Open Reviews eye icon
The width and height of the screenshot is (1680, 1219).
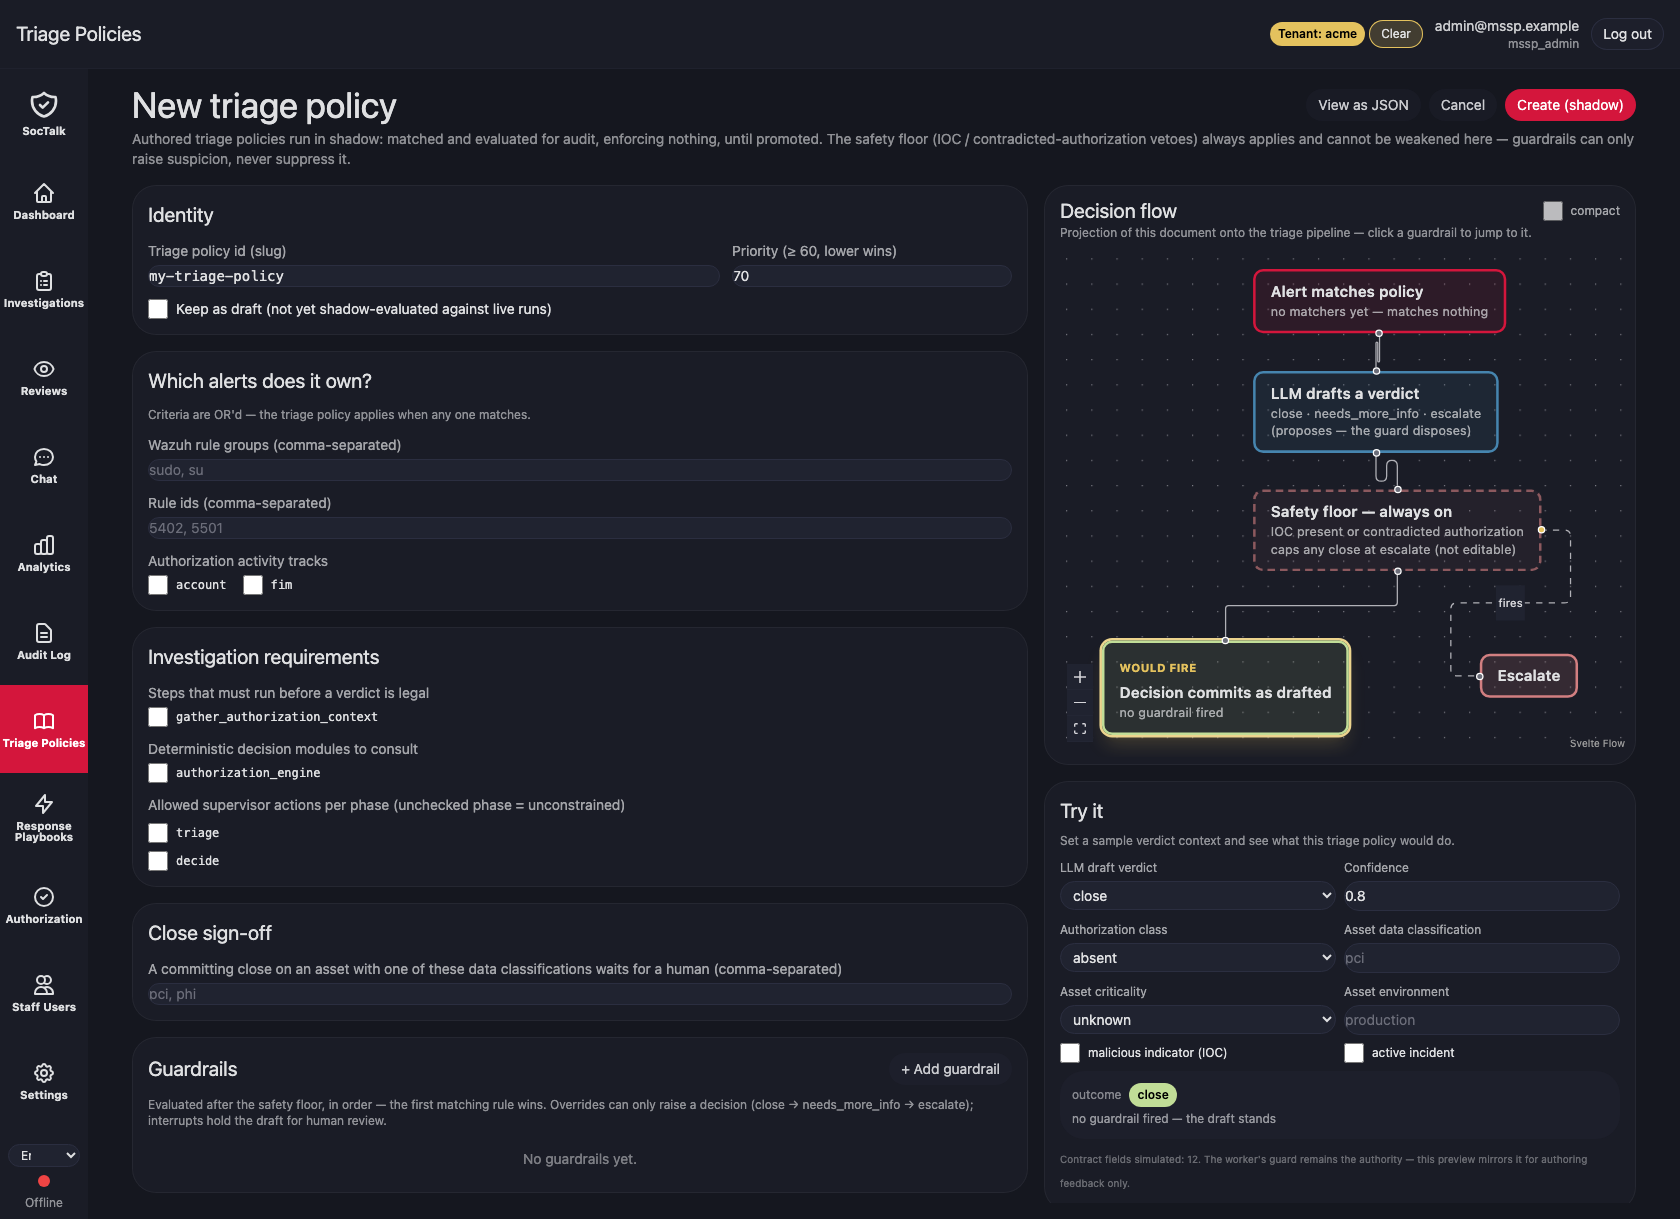(44, 369)
